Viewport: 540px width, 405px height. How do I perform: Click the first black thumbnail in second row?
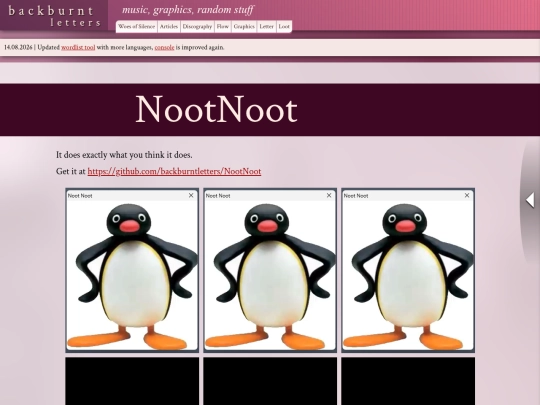coord(132,381)
